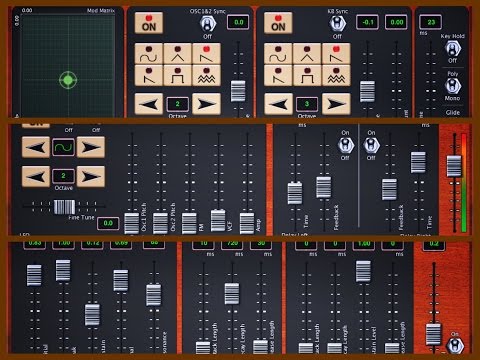Click the LFO FM slider handle
480x360 pixels.
tap(189, 223)
